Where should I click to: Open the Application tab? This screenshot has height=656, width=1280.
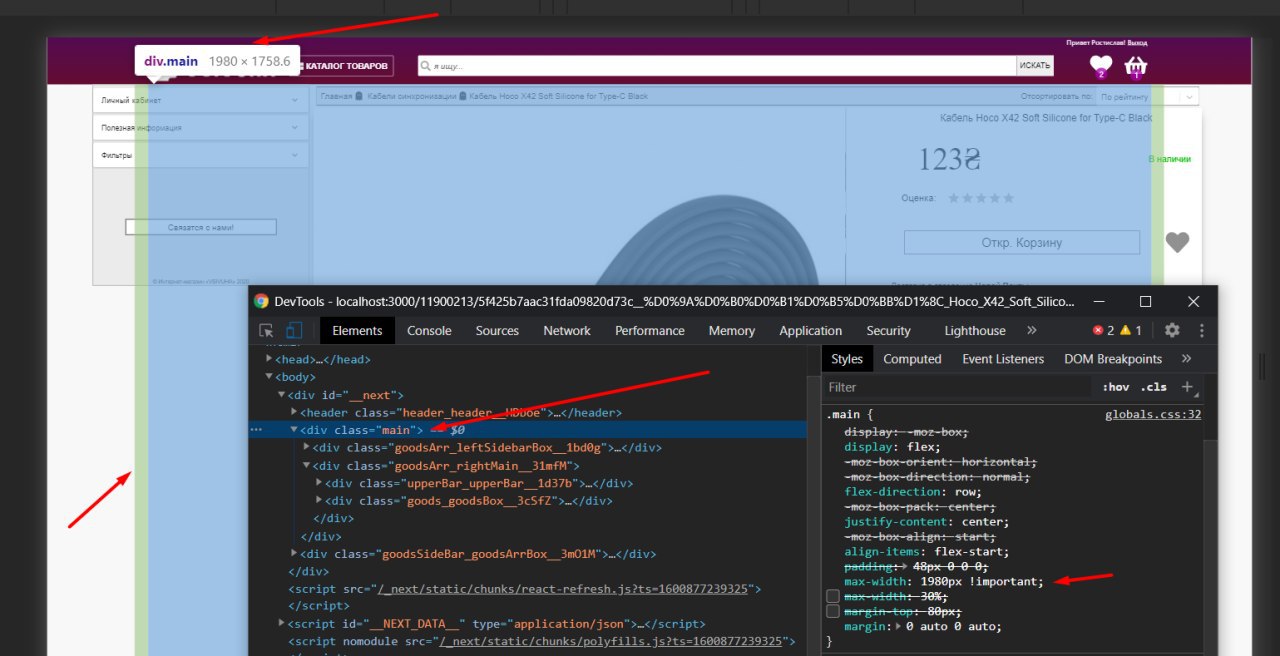click(810, 331)
